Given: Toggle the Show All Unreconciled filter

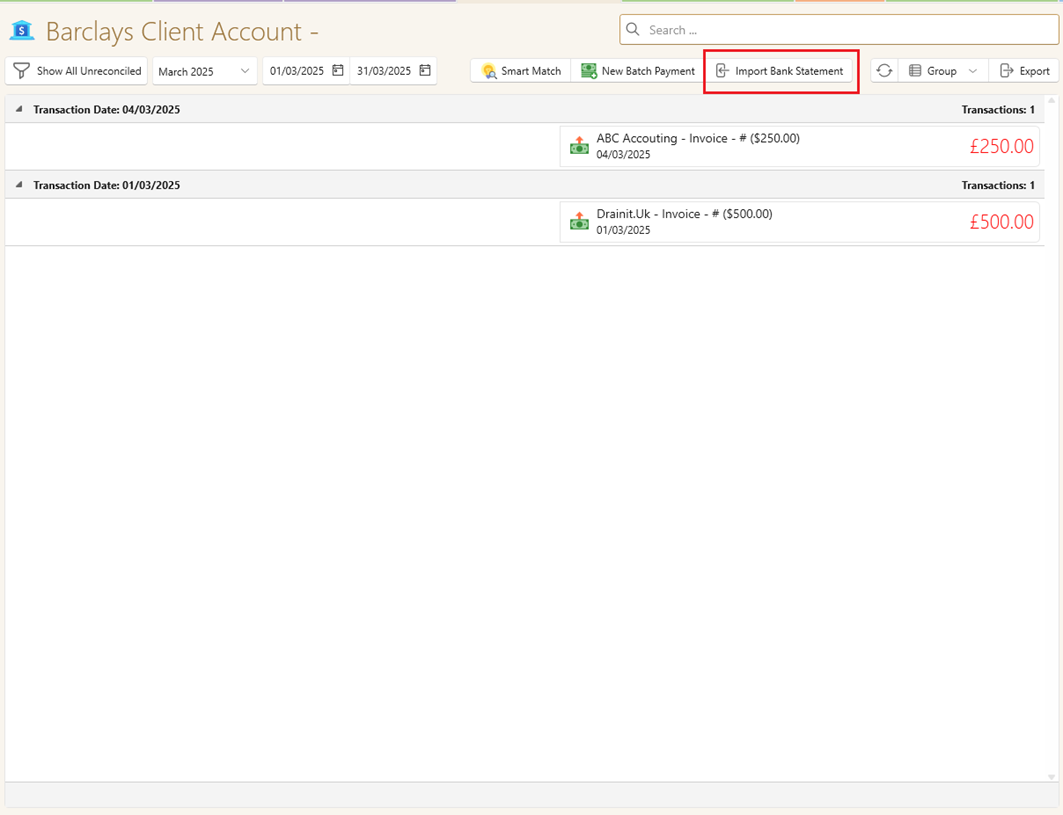Looking at the screenshot, I should coord(77,71).
